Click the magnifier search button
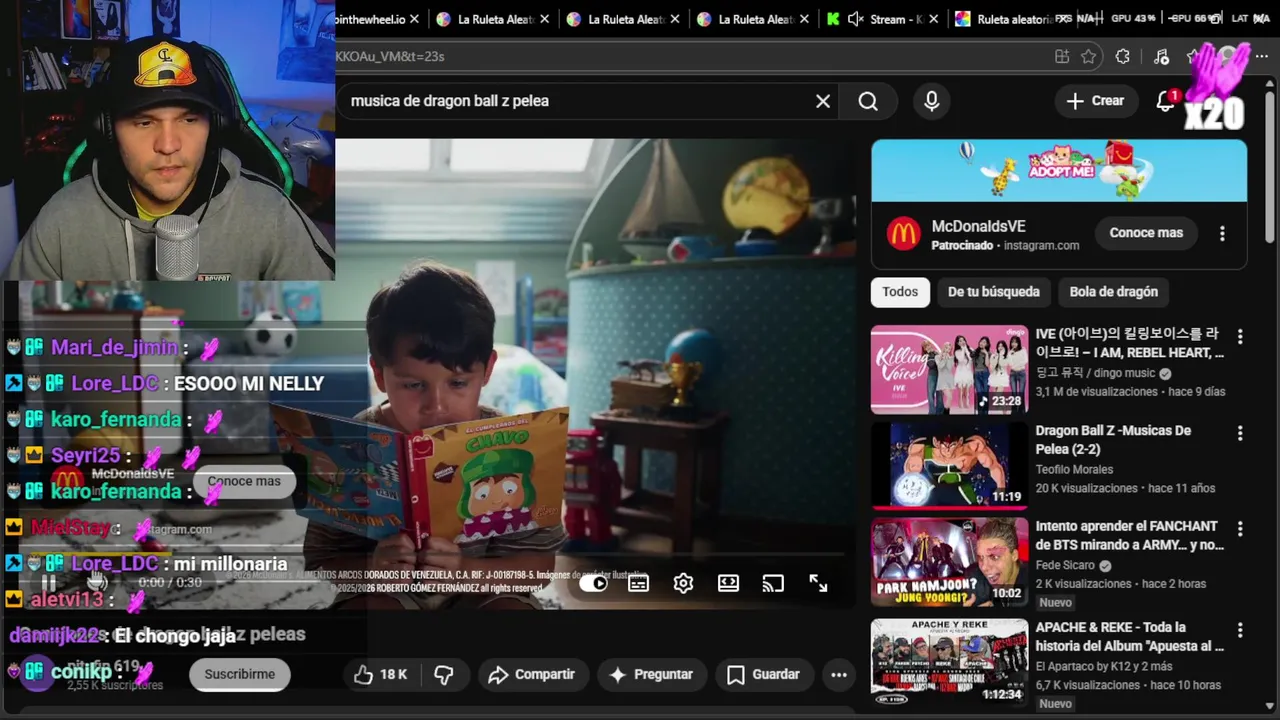This screenshot has height=720, width=1280. [868, 101]
